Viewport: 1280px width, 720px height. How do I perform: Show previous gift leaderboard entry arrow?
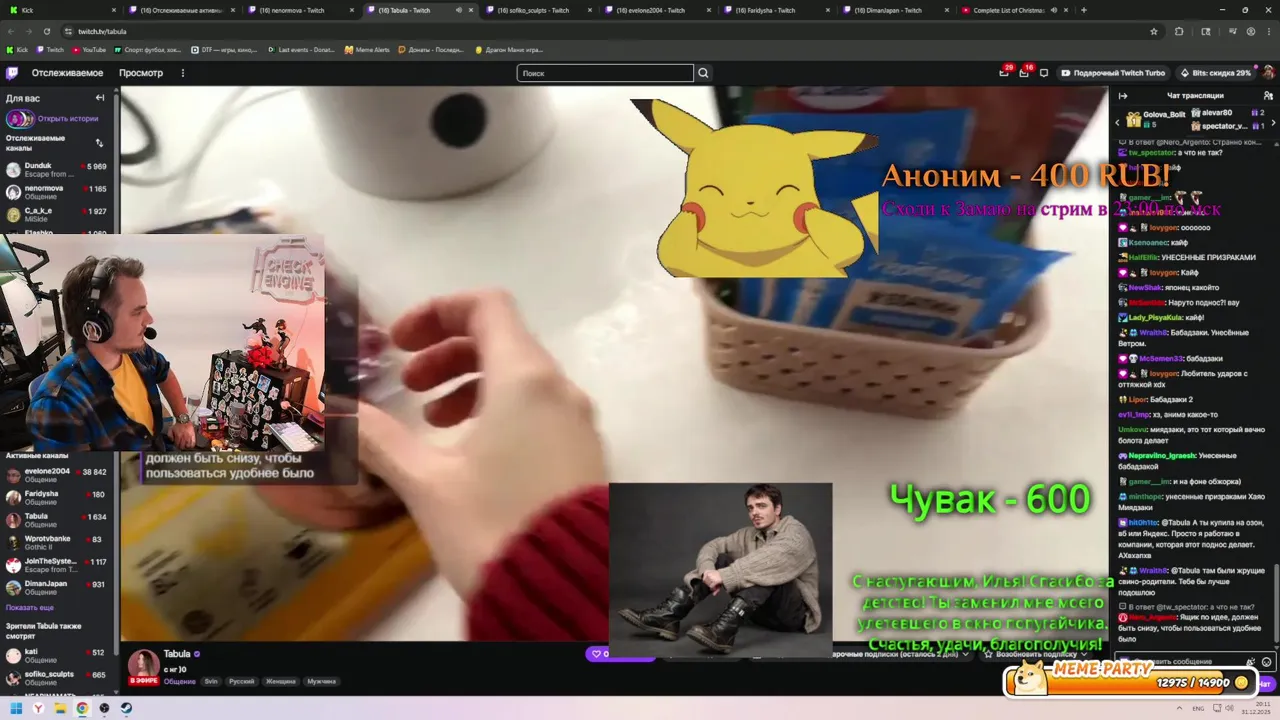click(x=1118, y=122)
